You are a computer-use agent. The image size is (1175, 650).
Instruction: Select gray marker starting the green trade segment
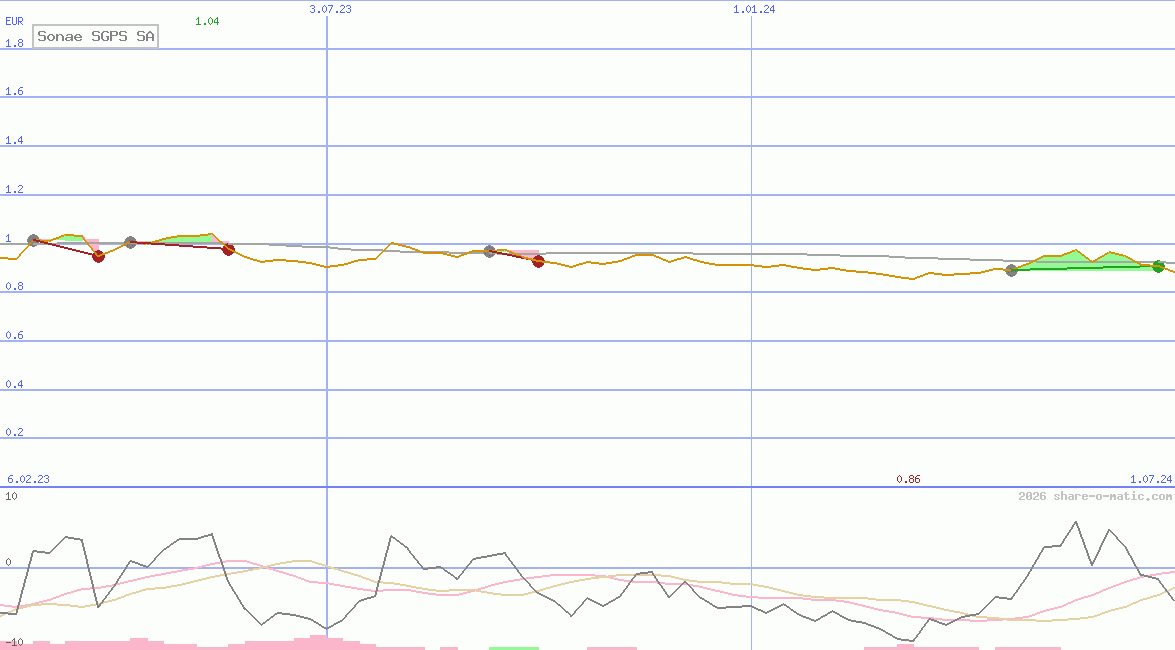(x=1011, y=270)
